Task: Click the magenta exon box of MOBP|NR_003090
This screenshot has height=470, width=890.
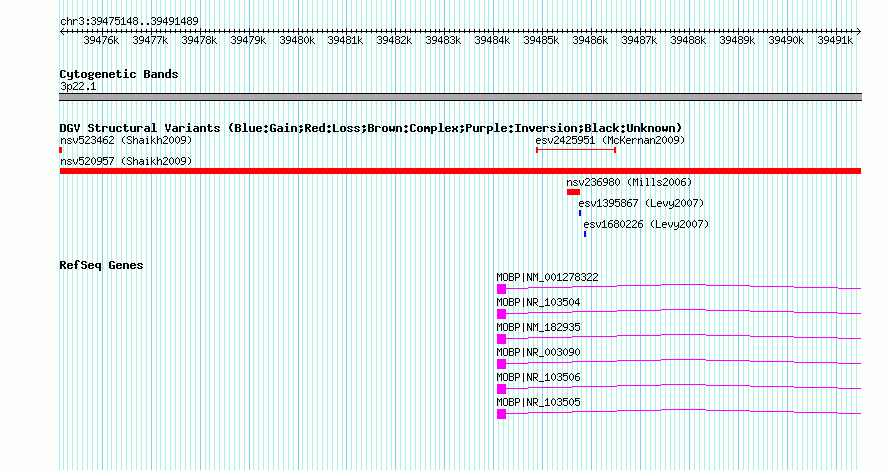Action: [501, 364]
